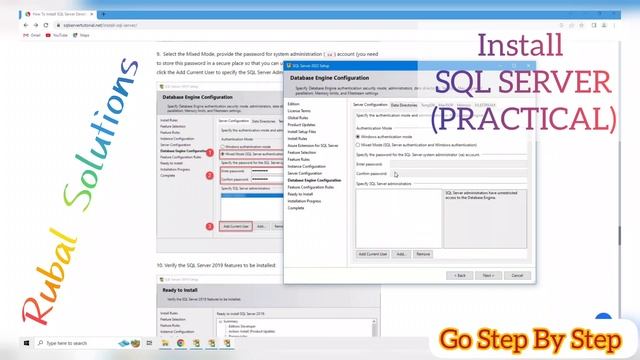The image size is (640, 360).
Task: Select the How To Install SQL Server browser tab
Action: click(58, 14)
